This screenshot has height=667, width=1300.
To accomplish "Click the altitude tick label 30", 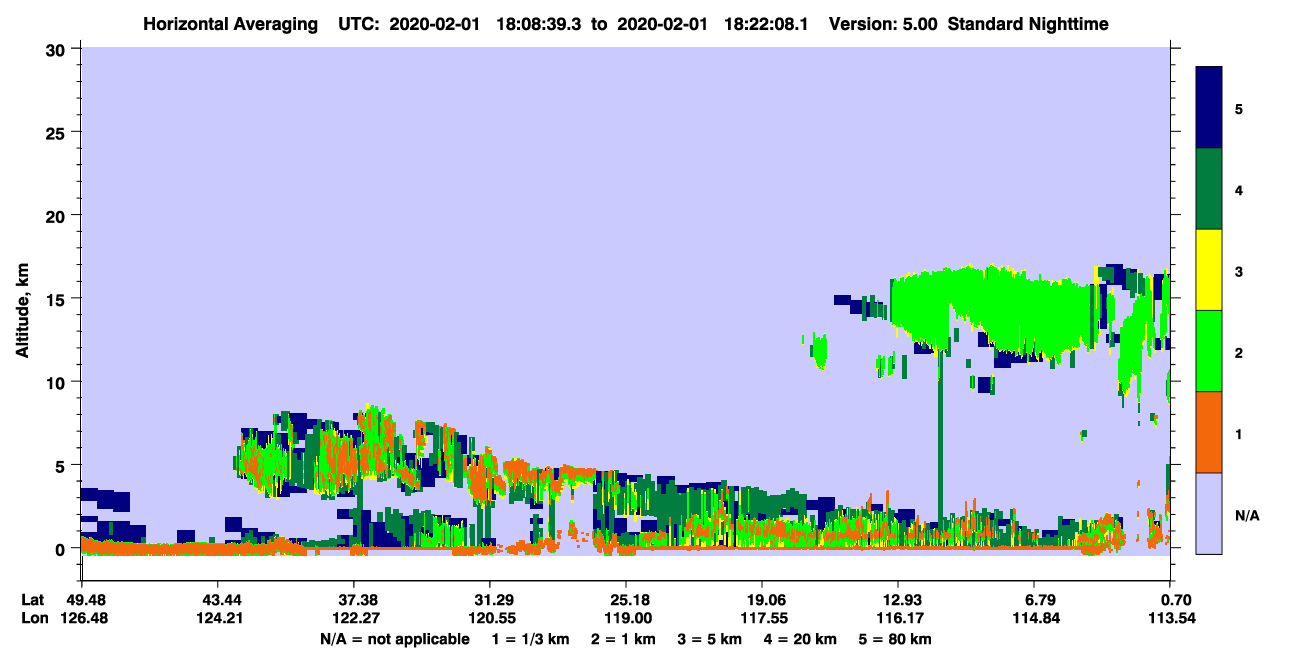I will click(57, 49).
